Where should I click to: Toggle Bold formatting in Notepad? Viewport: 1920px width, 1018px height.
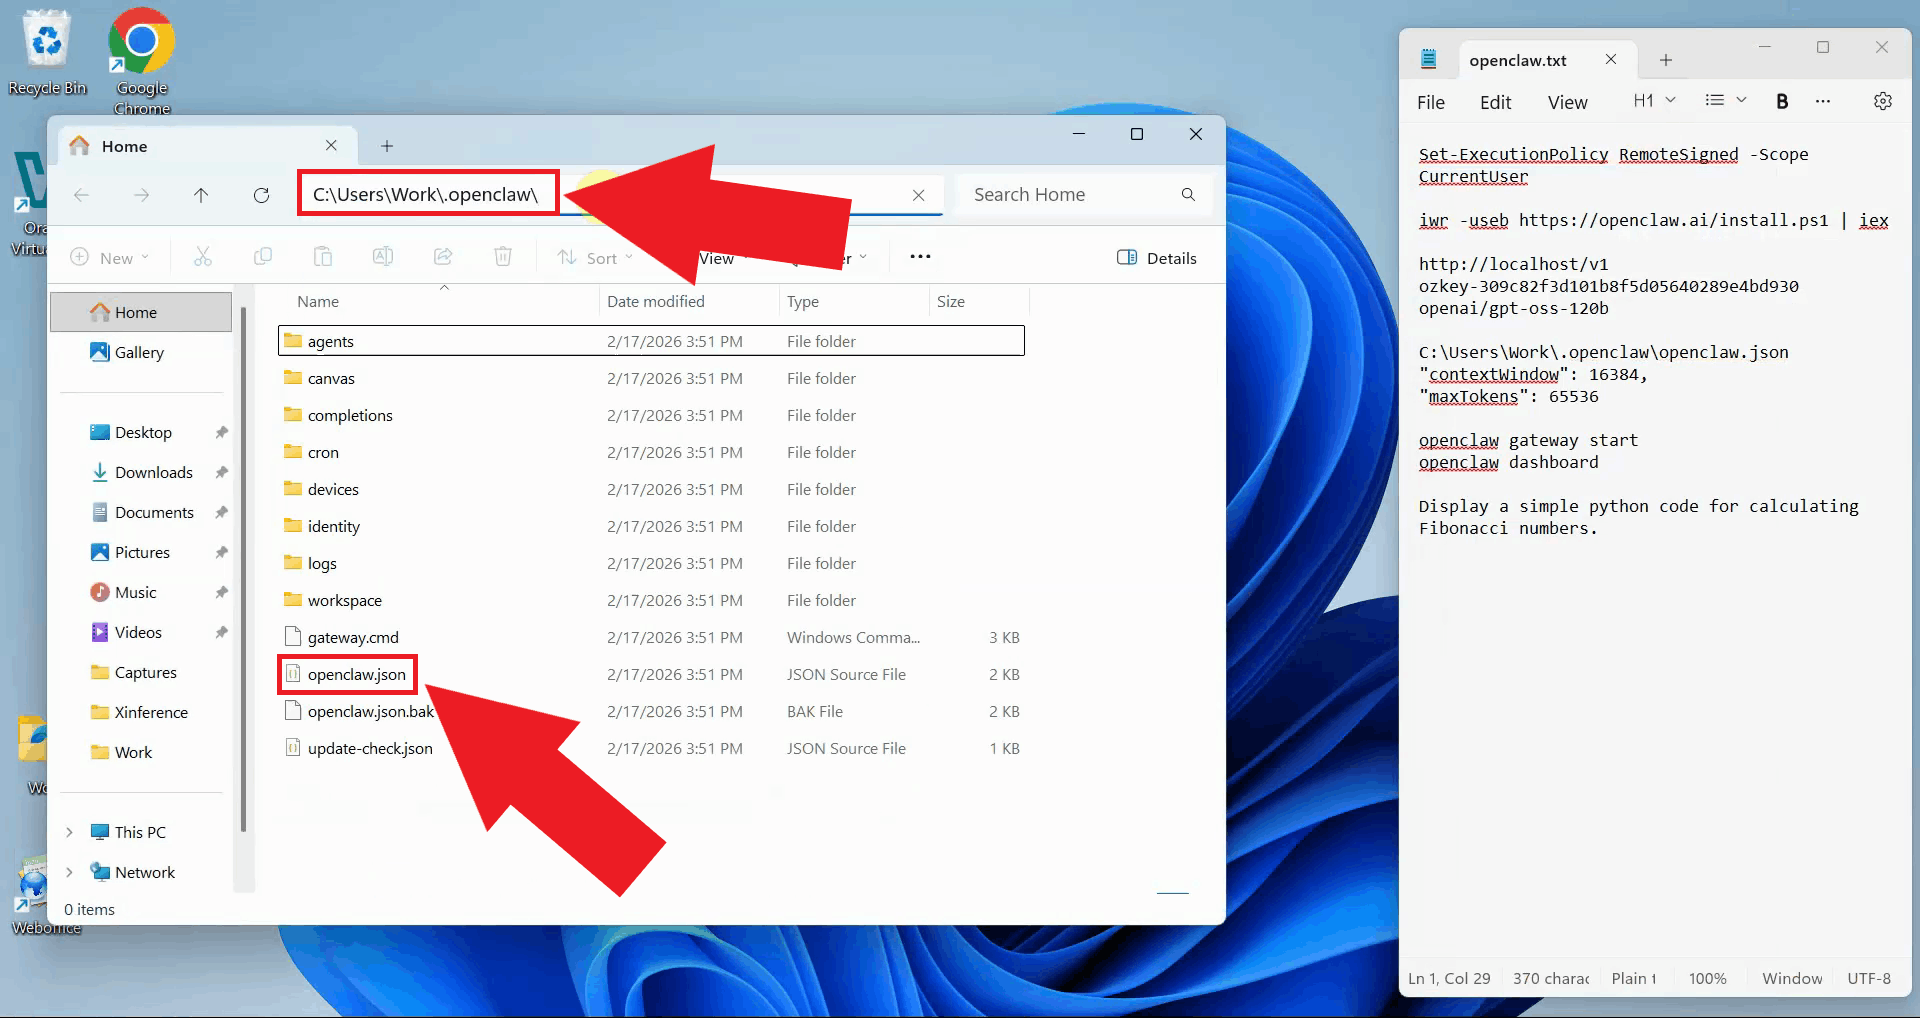point(1781,101)
